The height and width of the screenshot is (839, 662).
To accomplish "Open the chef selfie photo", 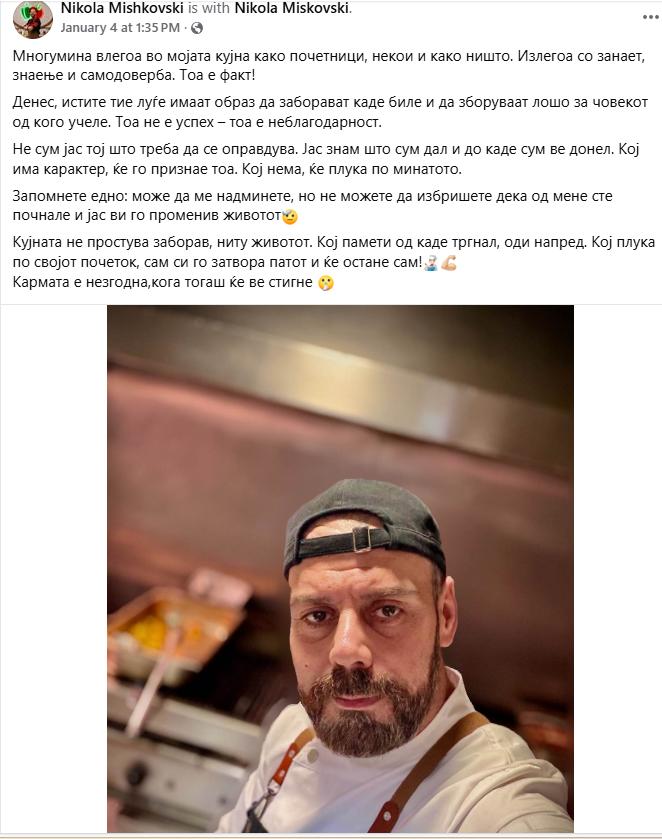I will tap(340, 568).
